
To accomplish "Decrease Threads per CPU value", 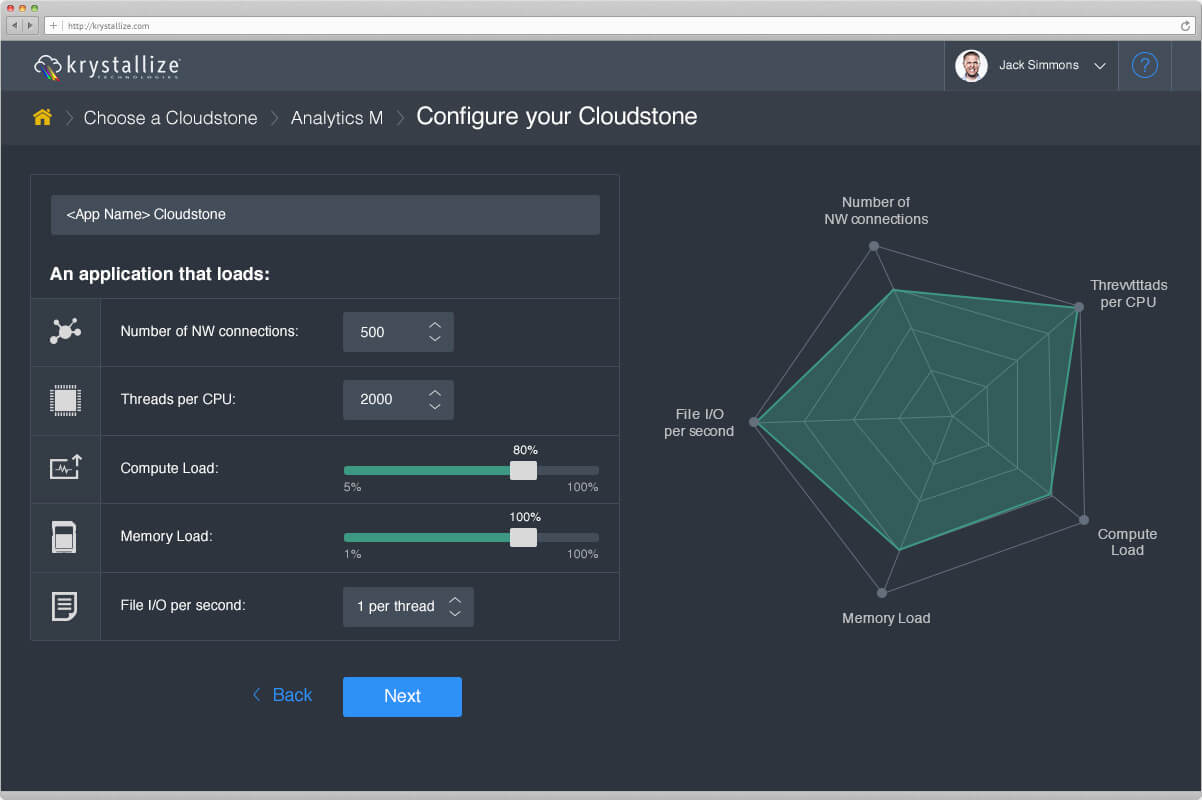I will (x=434, y=407).
